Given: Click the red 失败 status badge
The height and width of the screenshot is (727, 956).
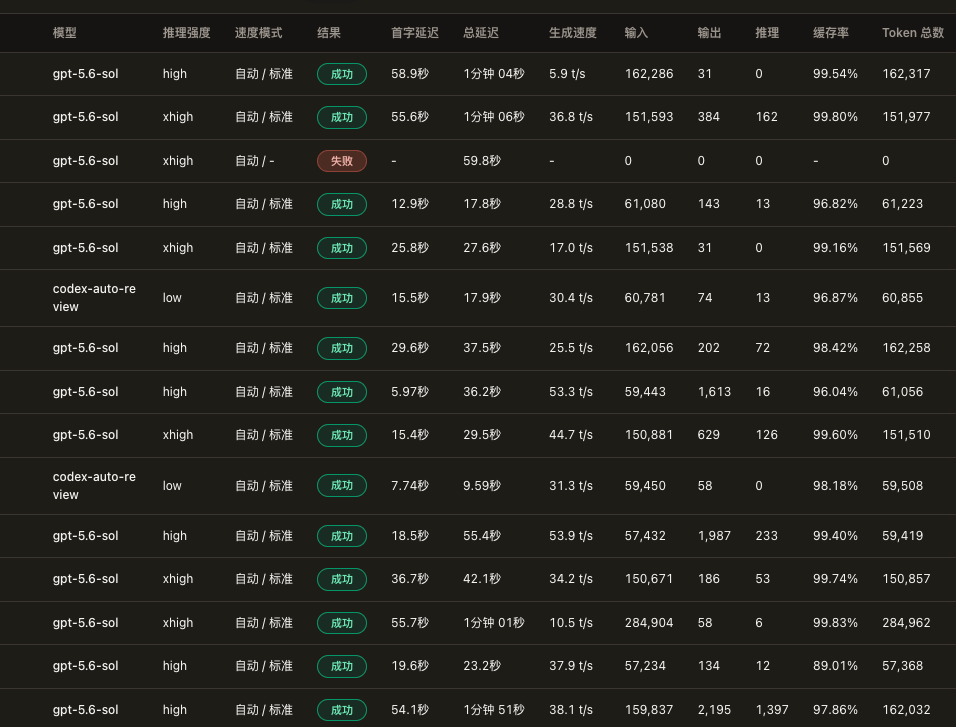Looking at the screenshot, I should (341, 161).
